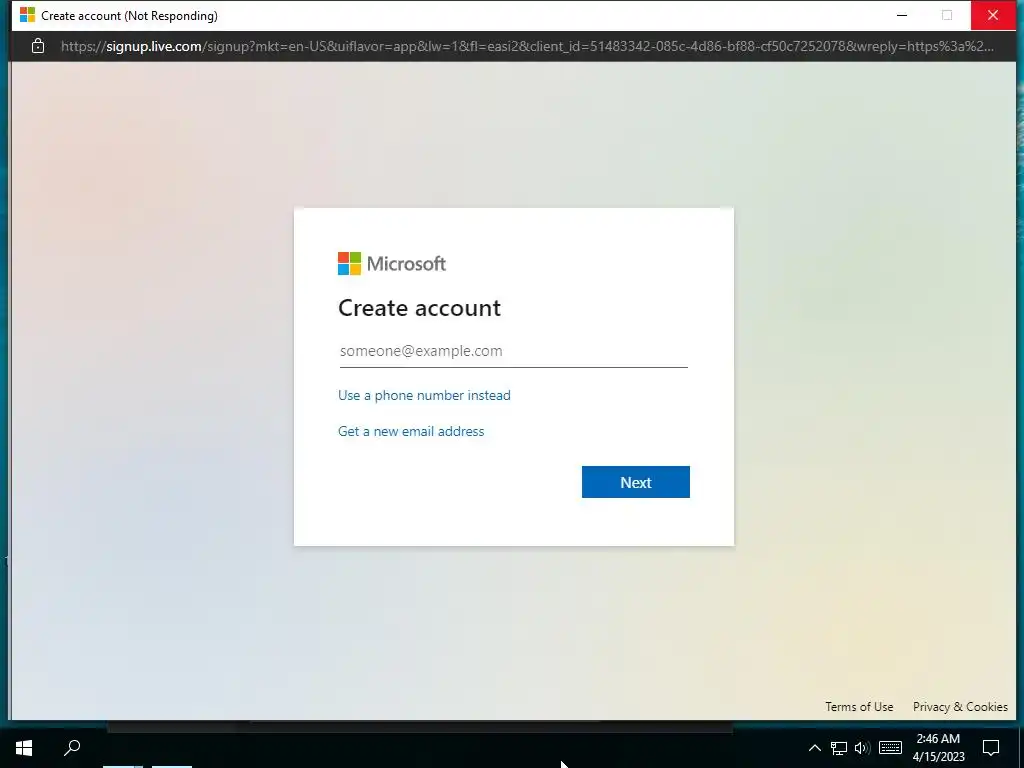Open touch keyboard tray icon

pyautogui.click(x=890, y=748)
